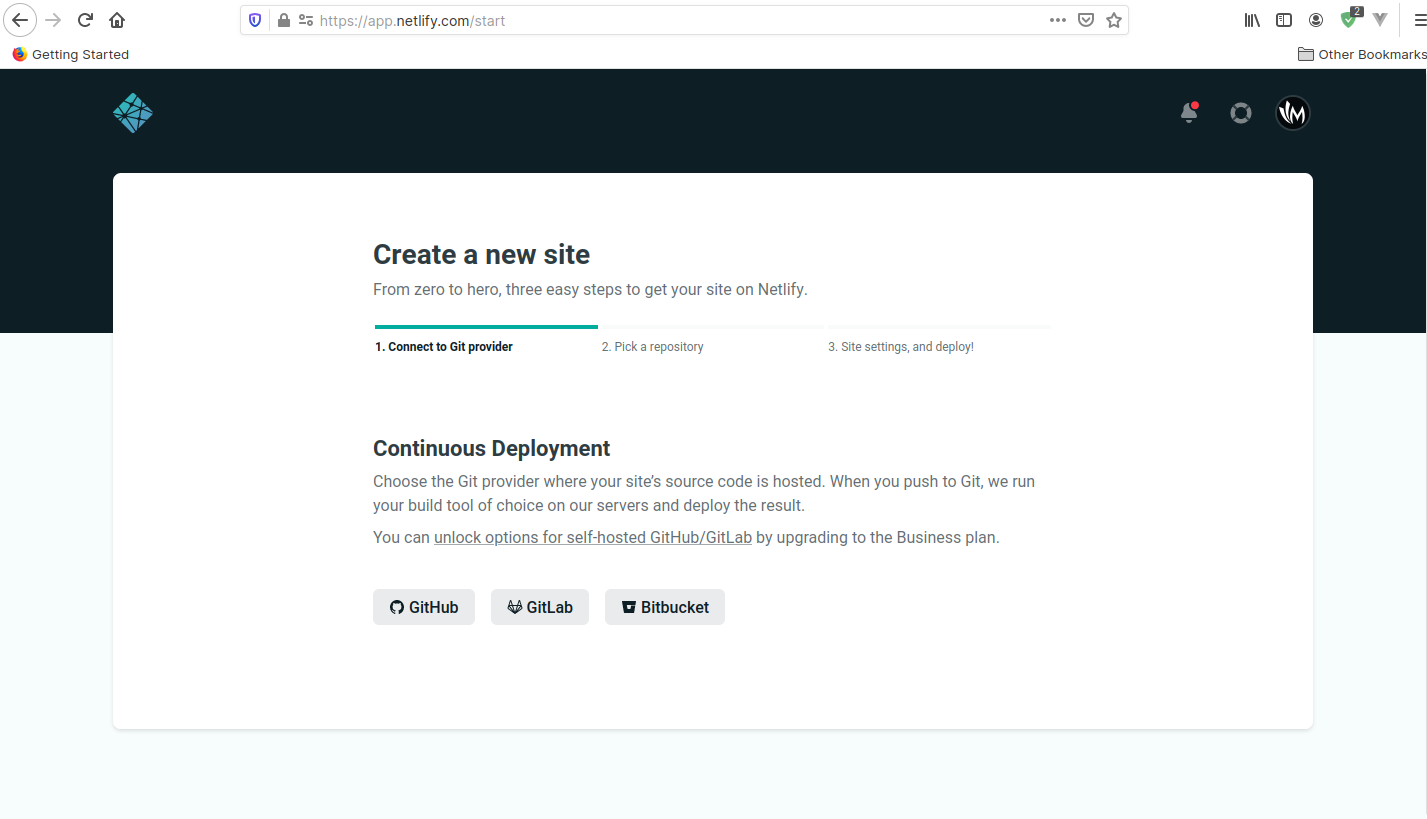Connect with Bitbucket

(665, 607)
